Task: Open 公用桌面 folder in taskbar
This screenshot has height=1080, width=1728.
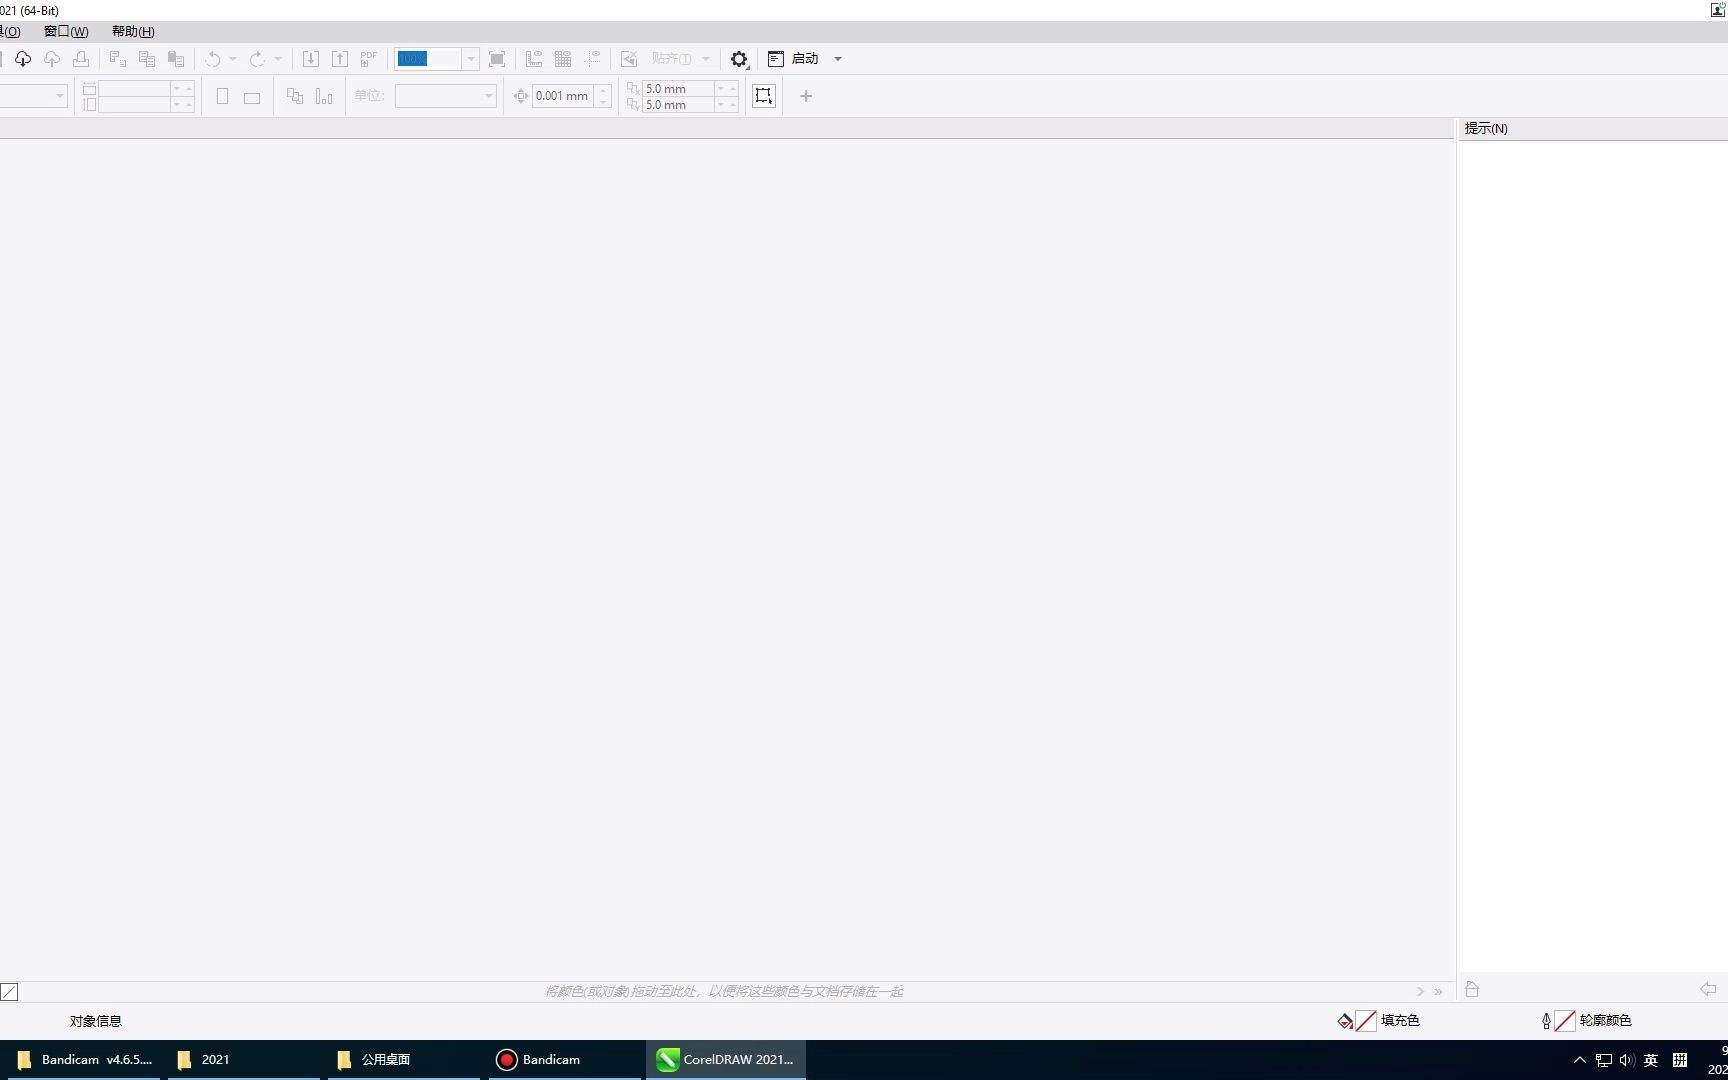Action: (404, 1060)
